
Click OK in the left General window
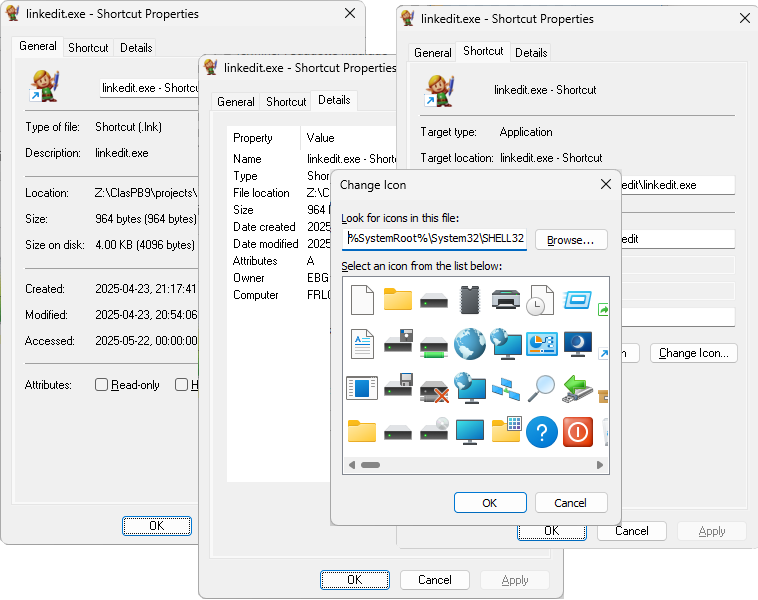pyautogui.click(x=157, y=526)
